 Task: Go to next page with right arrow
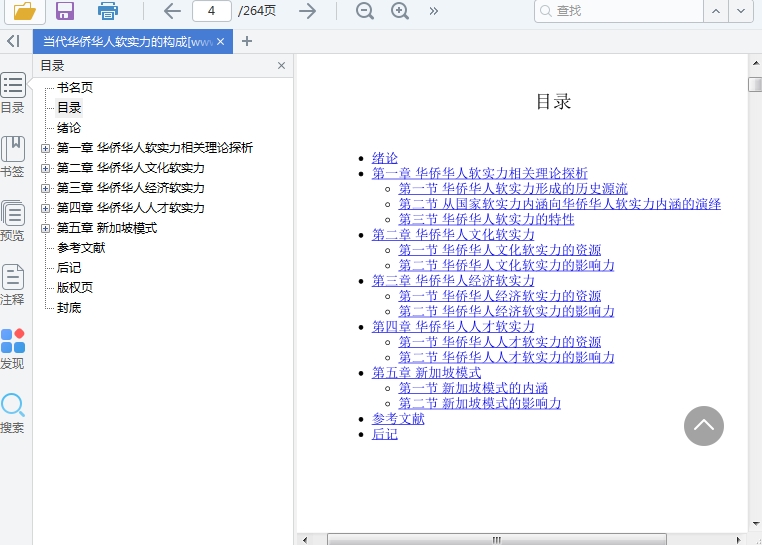pos(307,11)
